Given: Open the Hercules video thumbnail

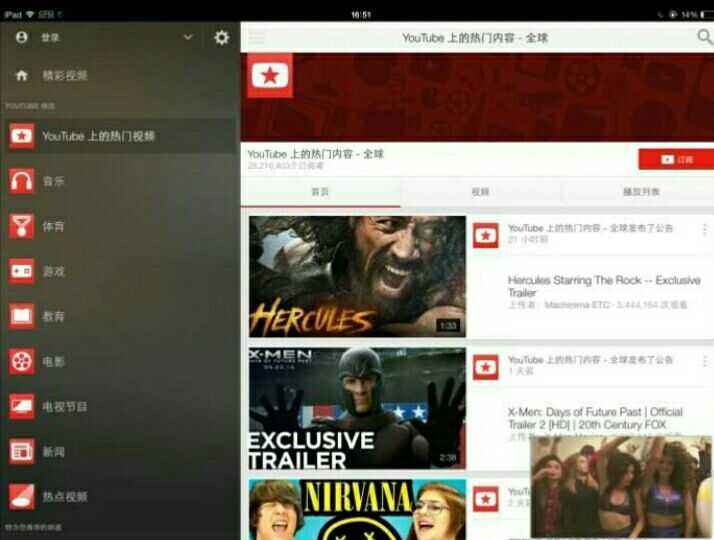Looking at the screenshot, I should [x=357, y=276].
